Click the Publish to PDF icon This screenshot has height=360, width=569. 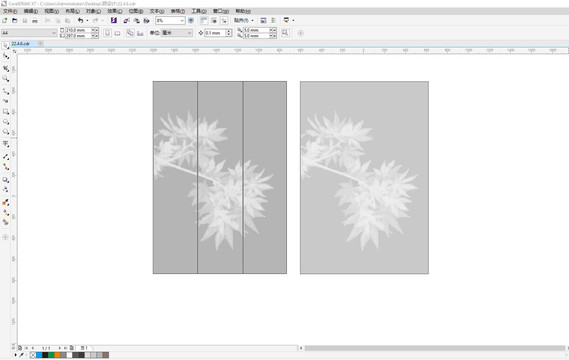(x=147, y=21)
